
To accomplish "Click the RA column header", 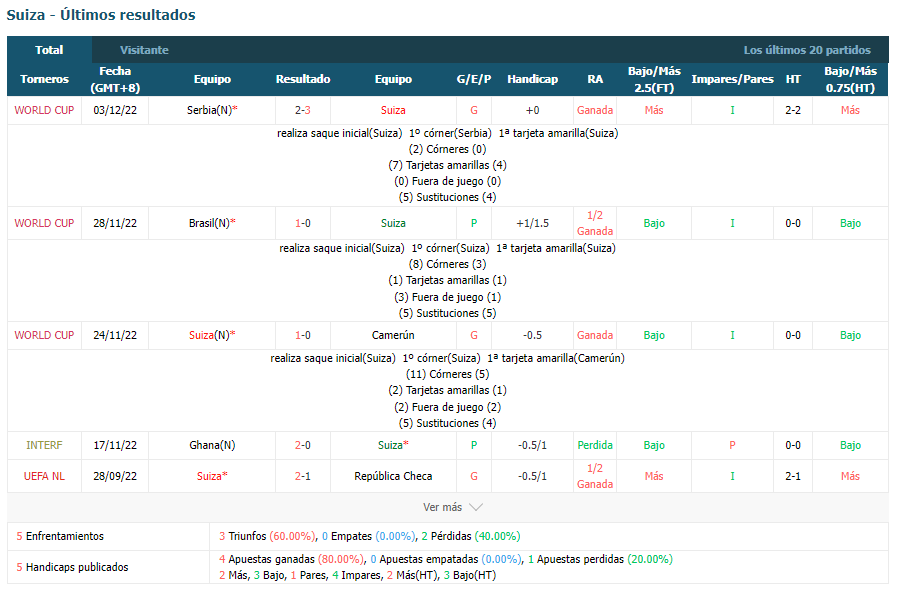I will tap(595, 79).
